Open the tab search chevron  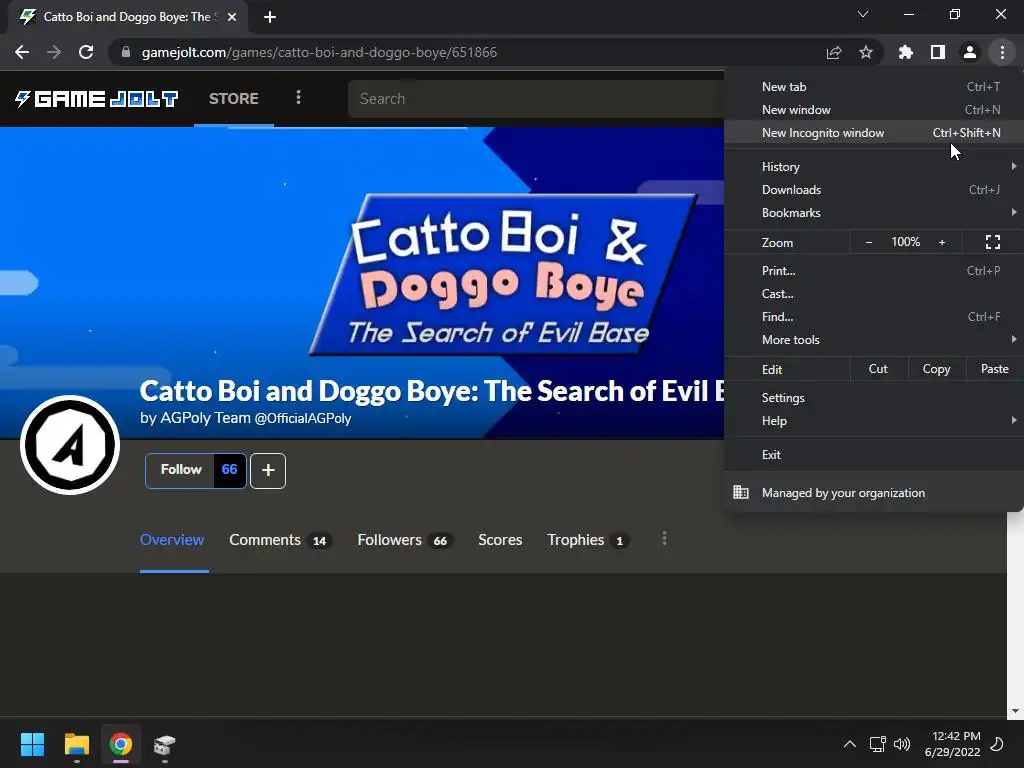tap(863, 14)
